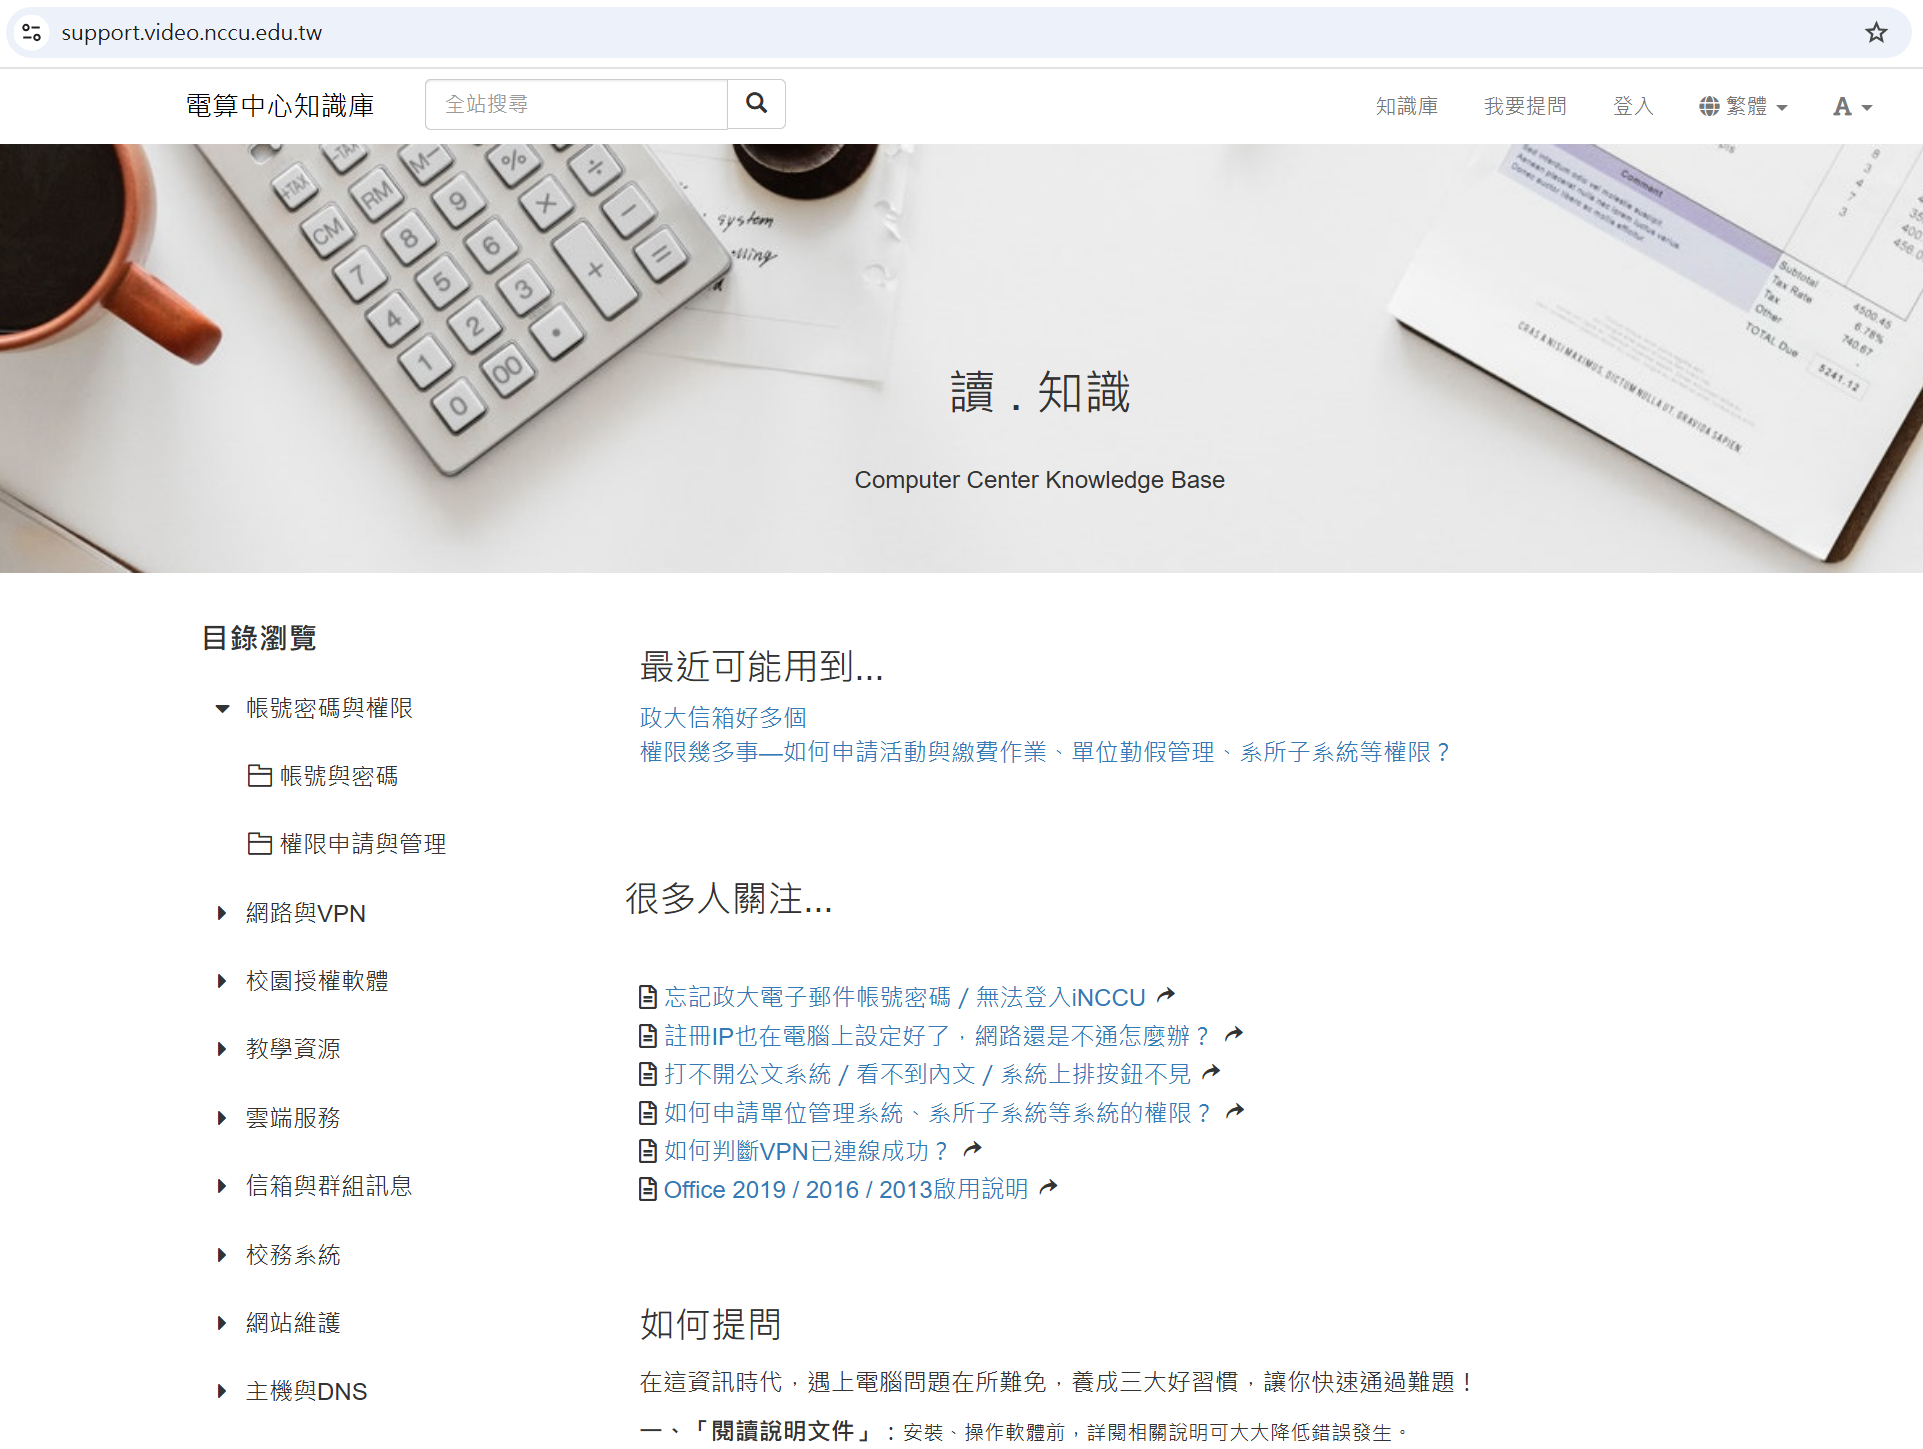Open the 政大信箱好多個 article

point(722,717)
